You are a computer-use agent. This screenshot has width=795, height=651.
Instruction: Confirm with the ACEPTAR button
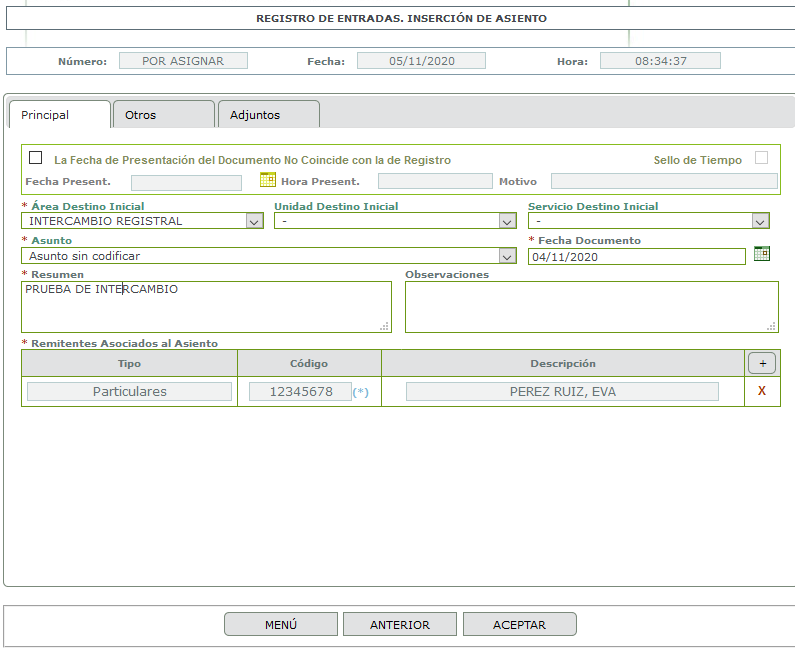tap(520, 624)
